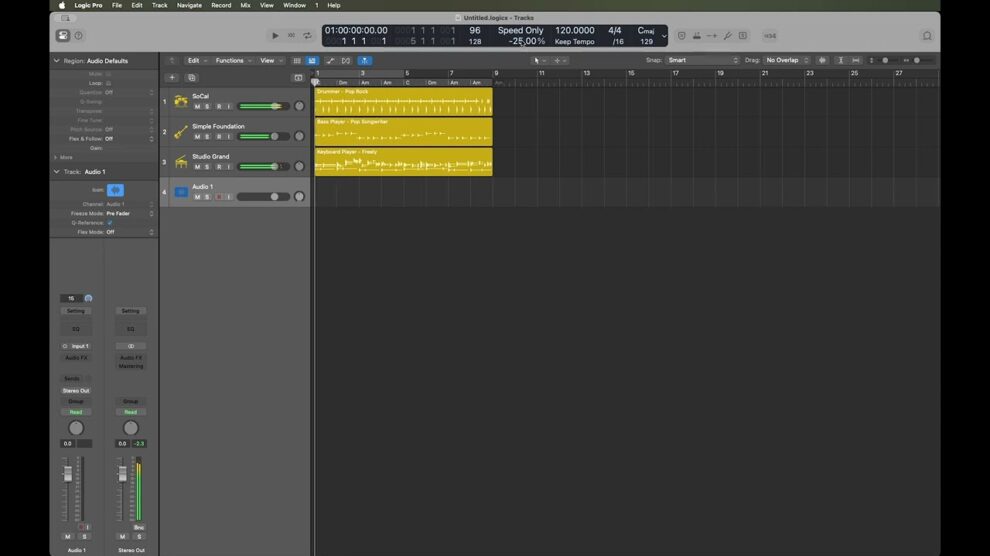Record-enable the Audio 1 track
Screen dimensions: 990x556
pos(218,197)
